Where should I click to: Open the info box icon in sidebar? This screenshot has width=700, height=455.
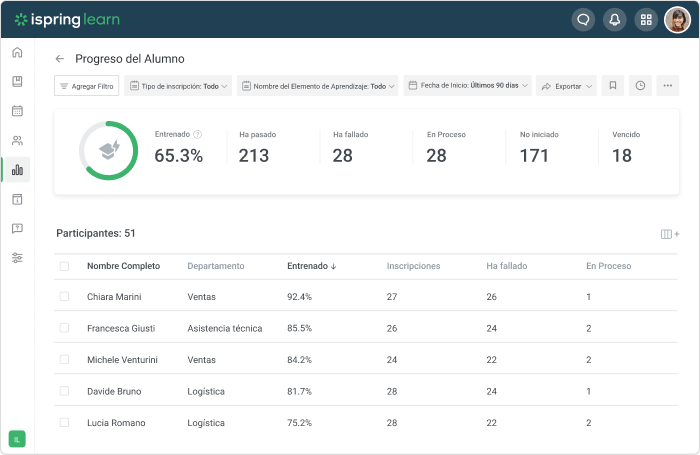(x=17, y=199)
